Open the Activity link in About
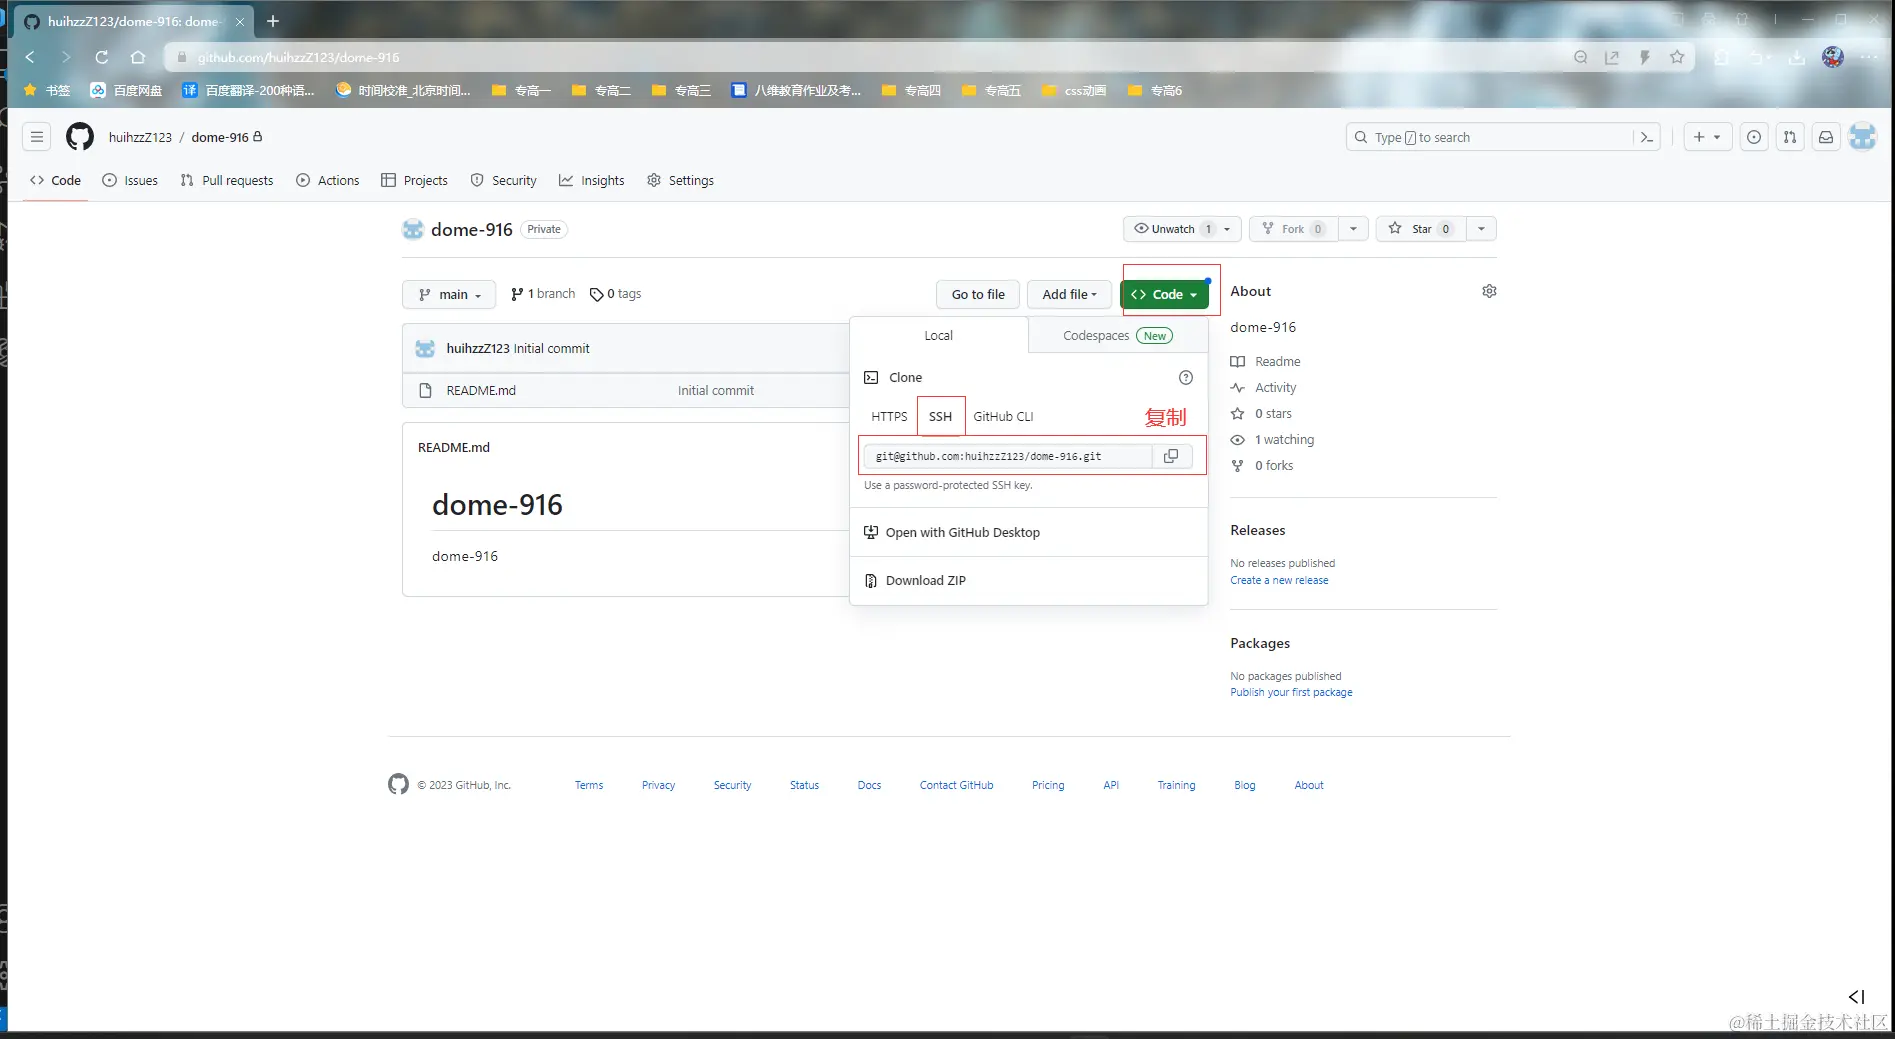This screenshot has height=1039, width=1895. pos(1264,387)
